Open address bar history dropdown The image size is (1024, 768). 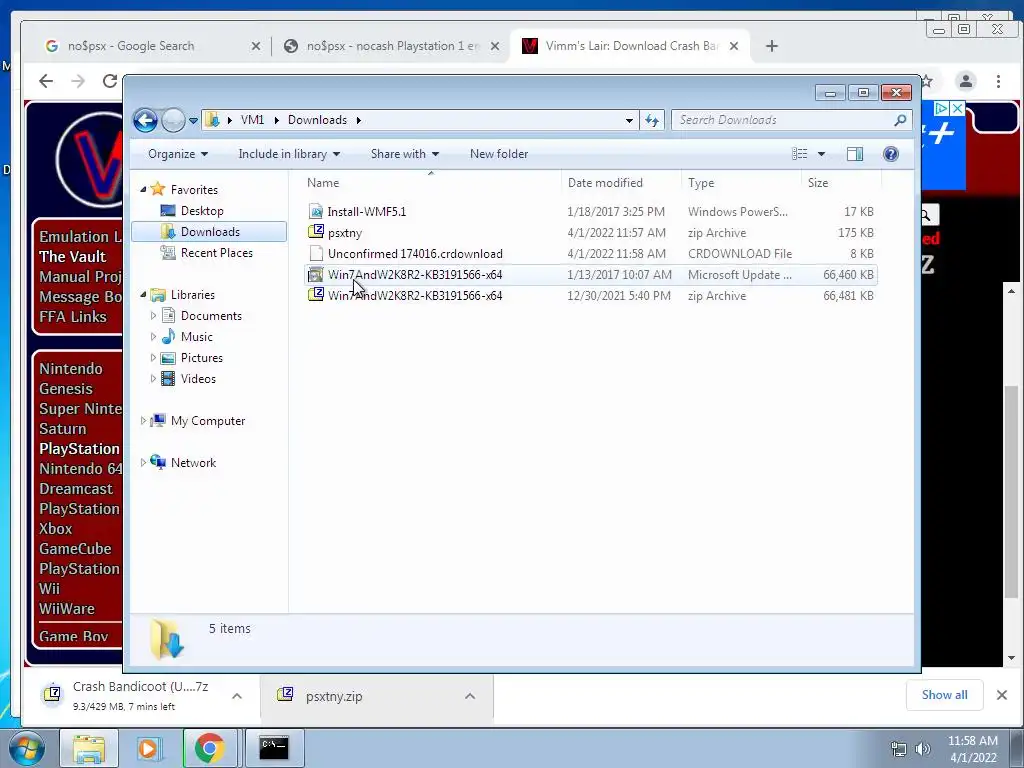coord(629,121)
